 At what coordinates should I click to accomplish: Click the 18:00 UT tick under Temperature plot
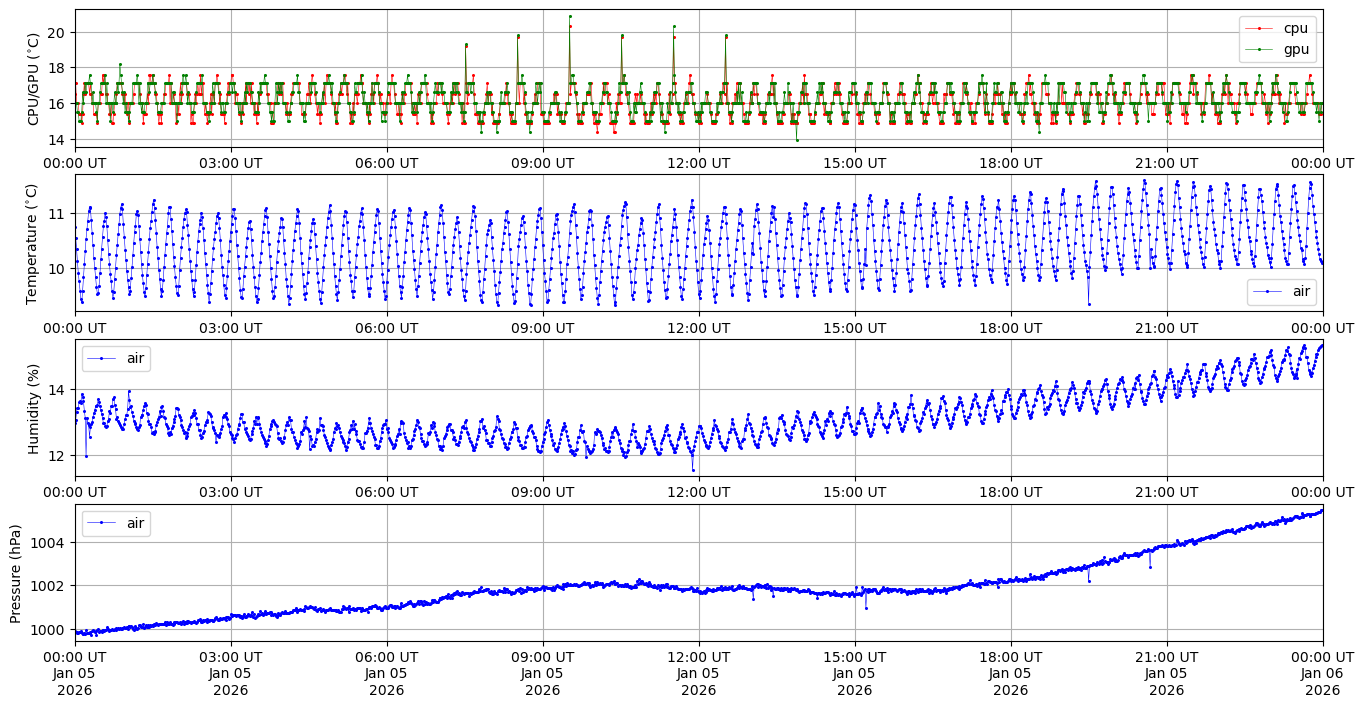(x=1010, y=327)
